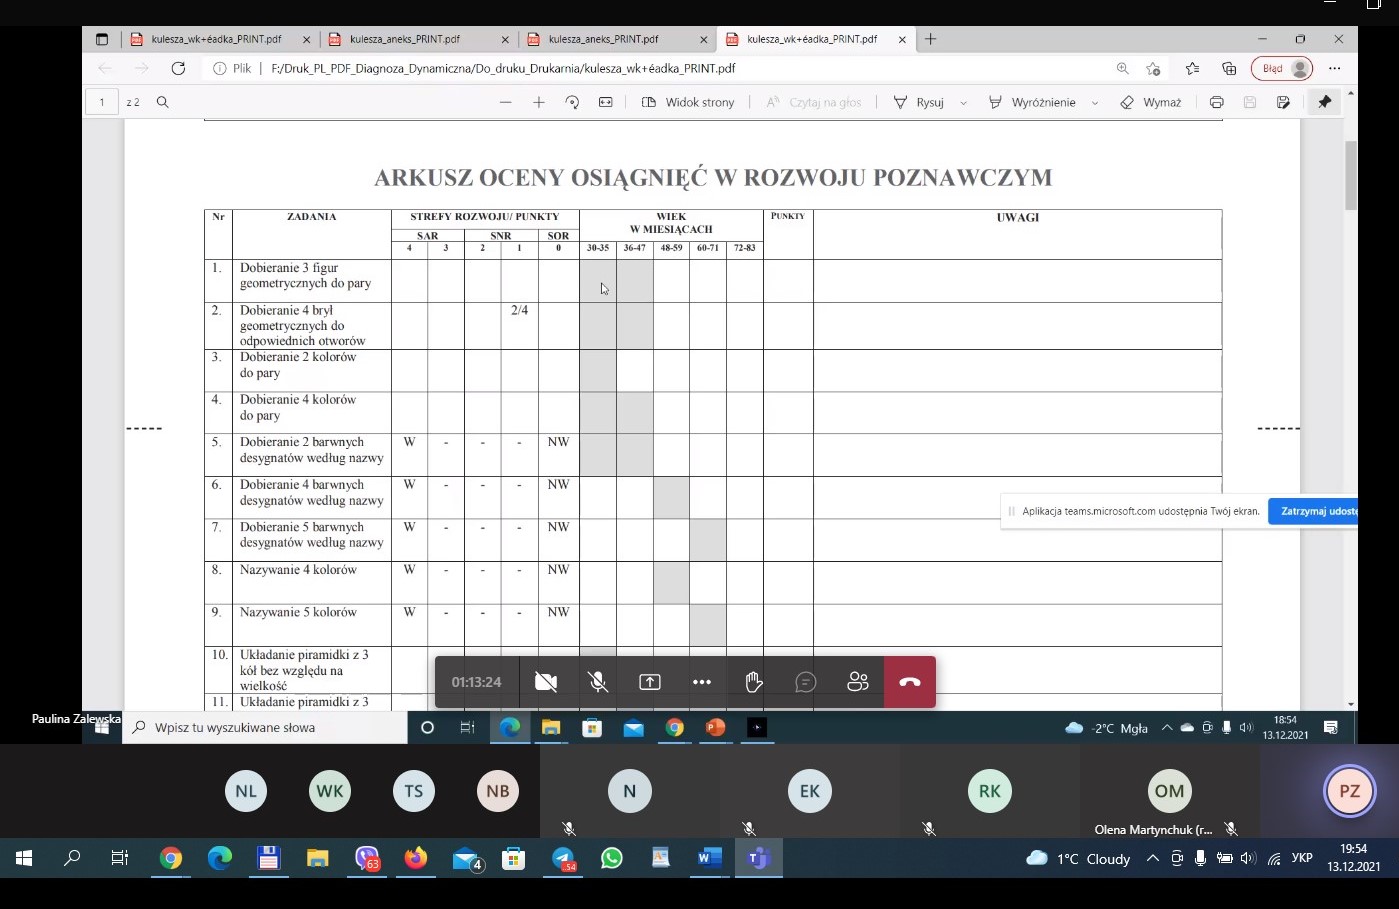Image resolution: width=1399 pixels, height=909 pixels.
Task: Open the Wyróżnienie highlighter options
Action: coord(1094,101)
